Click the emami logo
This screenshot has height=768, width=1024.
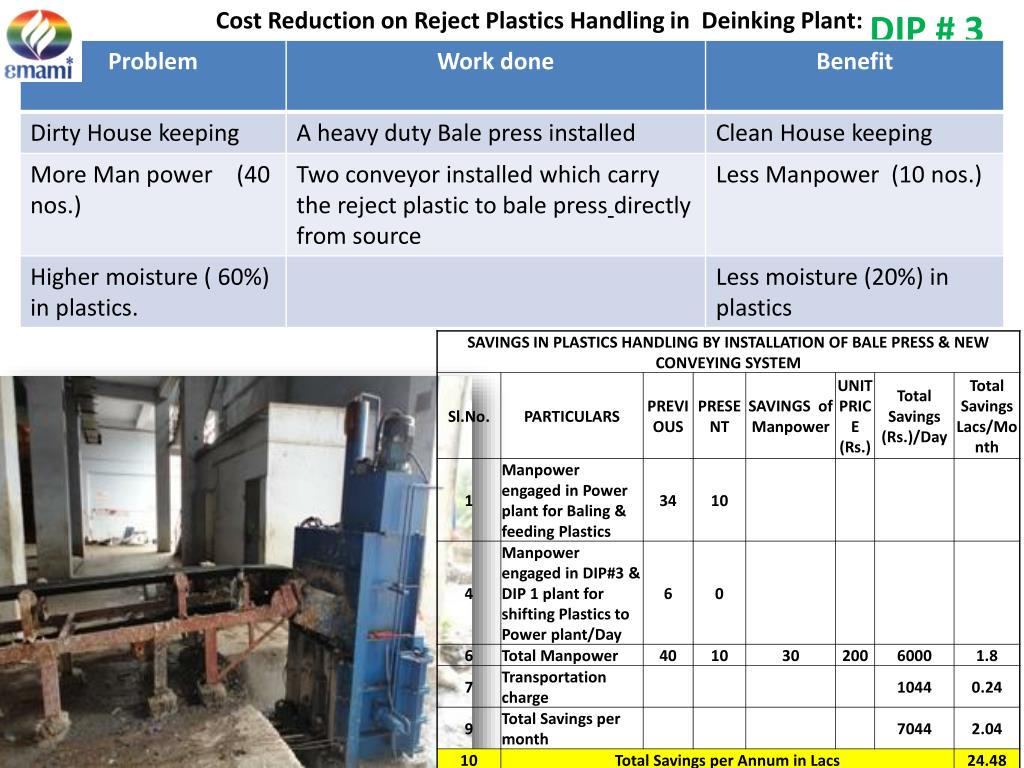coord(40,44)
